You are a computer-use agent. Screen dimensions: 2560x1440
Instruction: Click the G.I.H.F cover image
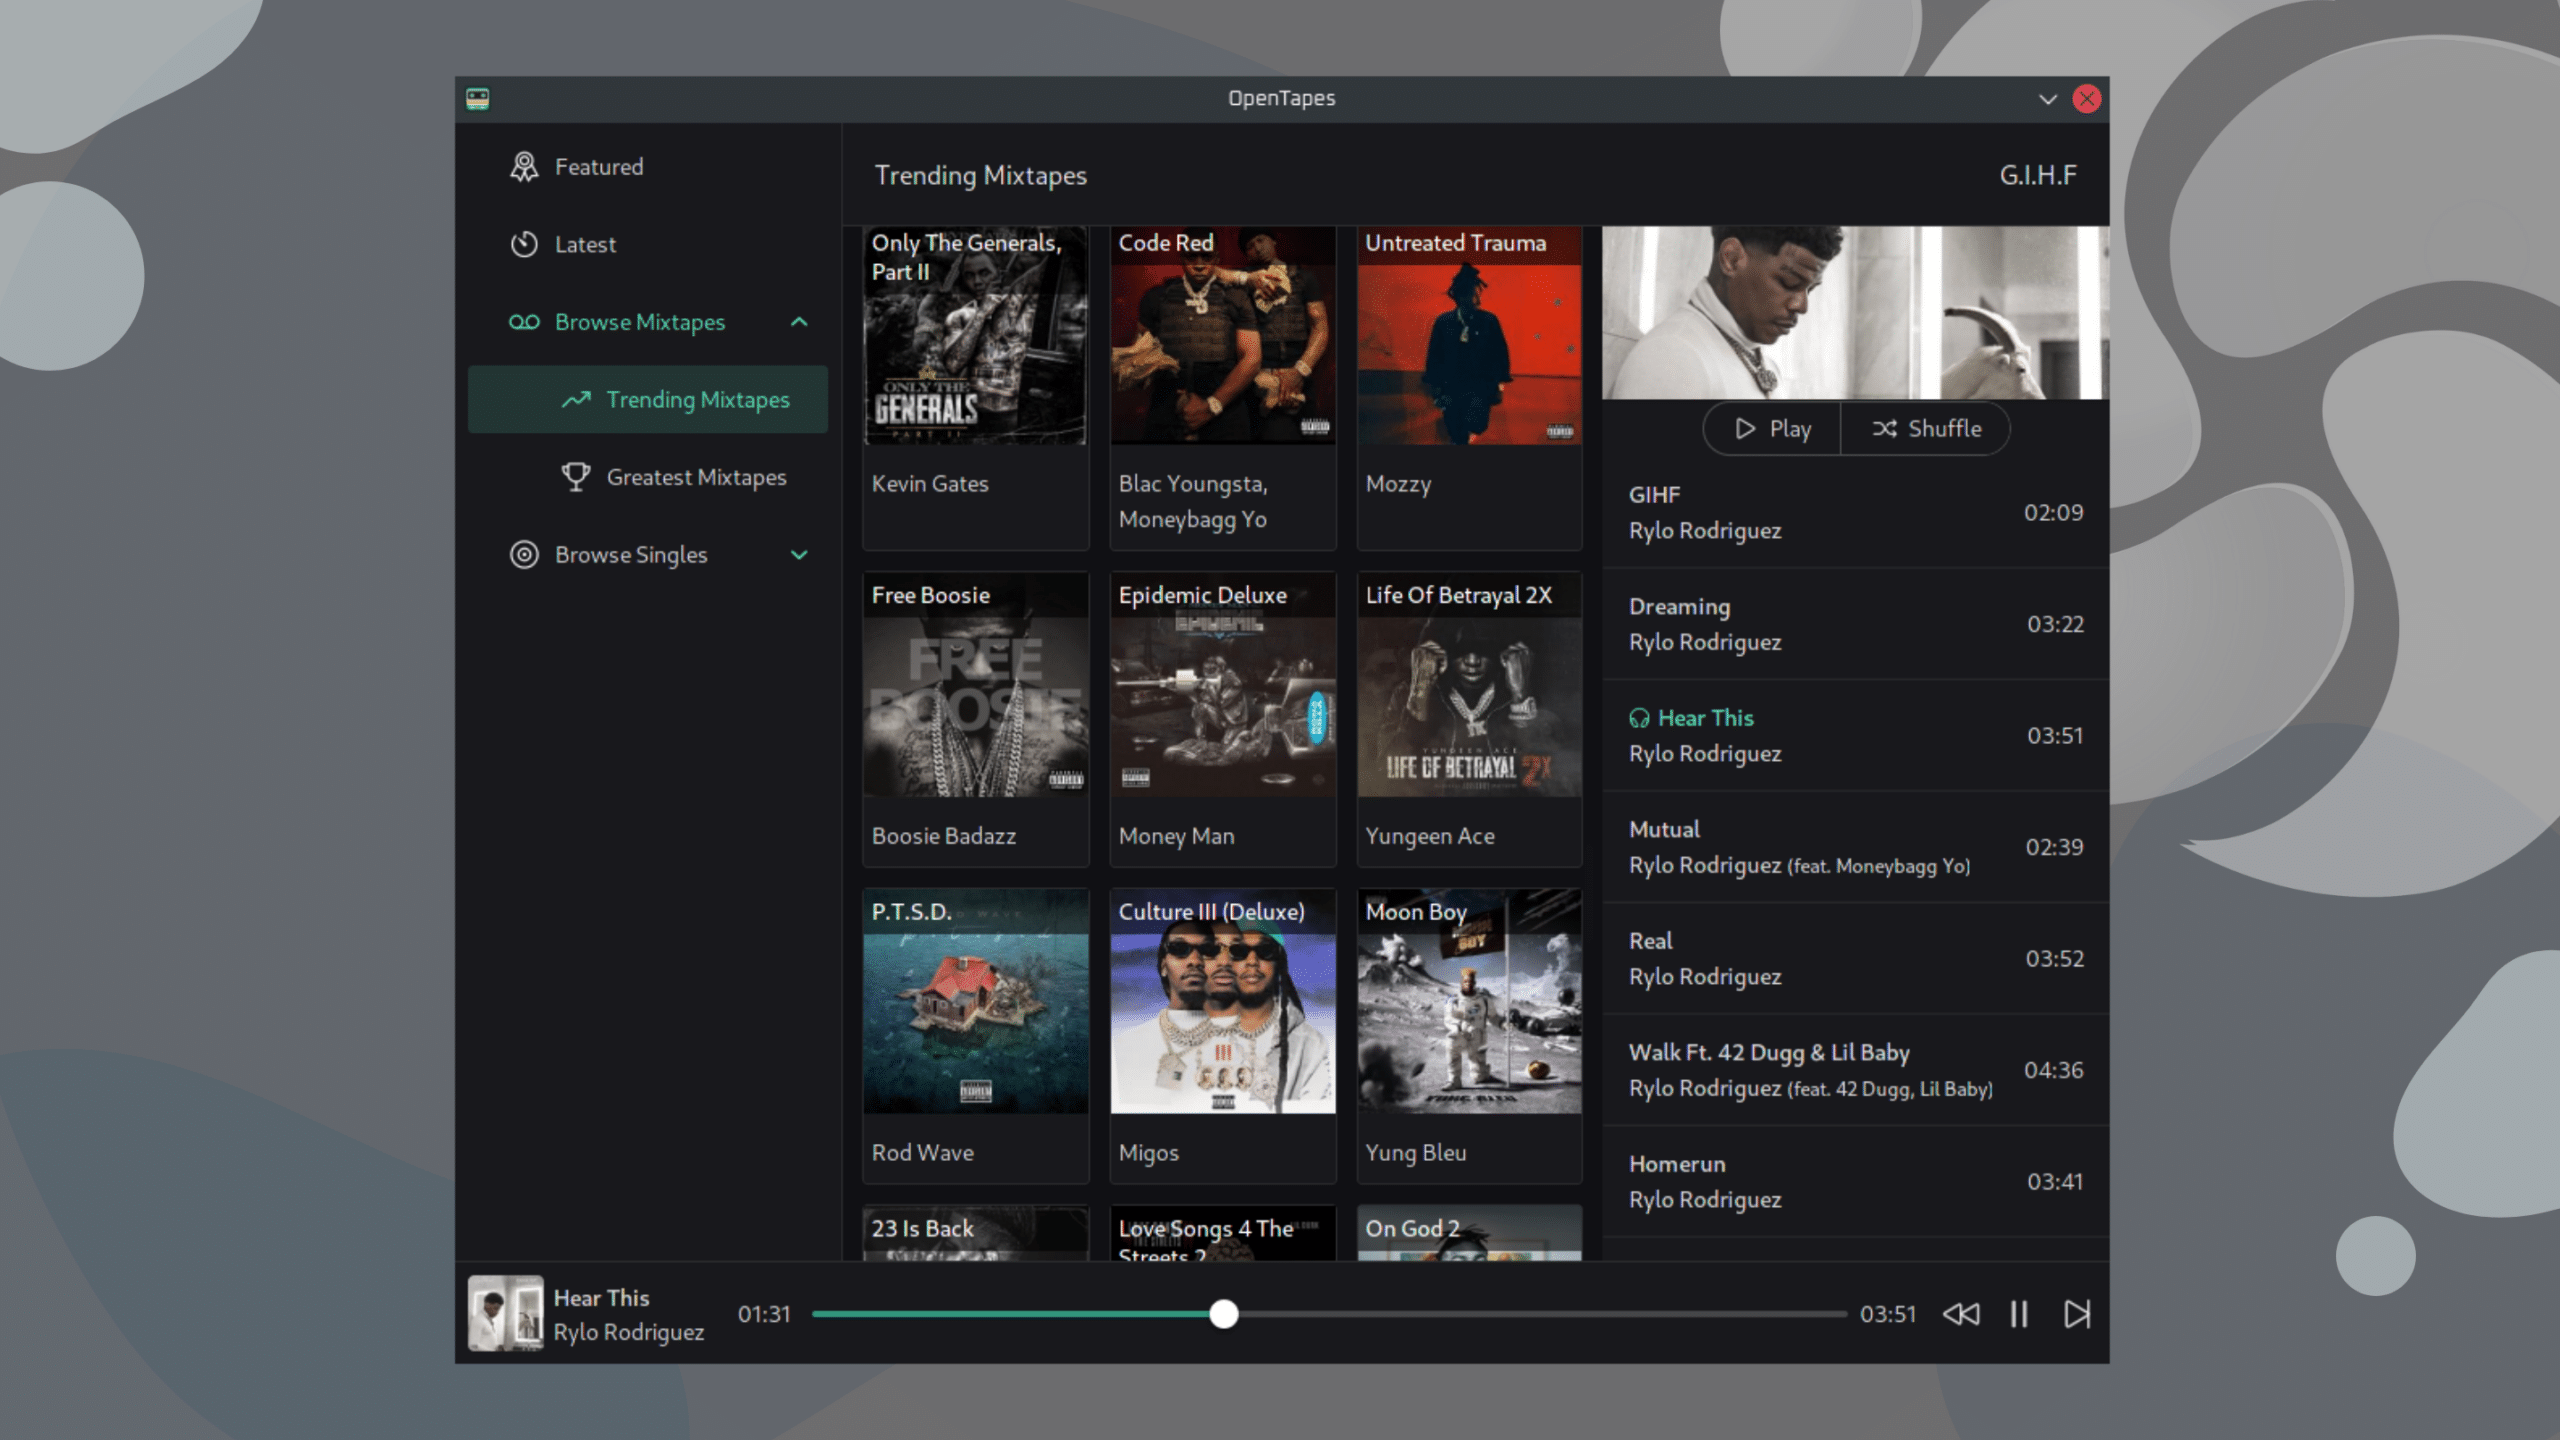[x=1855, y=312]
